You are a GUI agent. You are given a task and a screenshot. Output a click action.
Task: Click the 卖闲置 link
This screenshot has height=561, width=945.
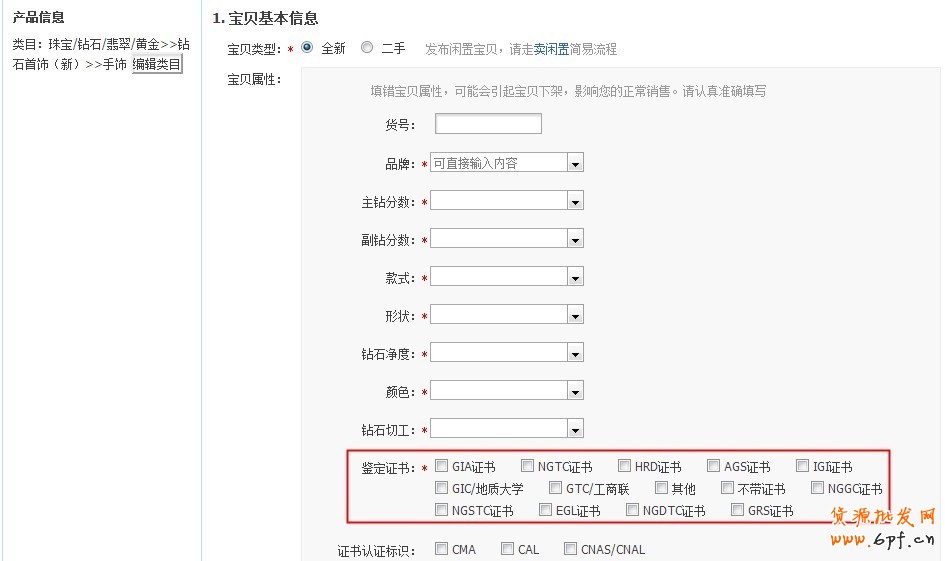click(x=551, y=49)
